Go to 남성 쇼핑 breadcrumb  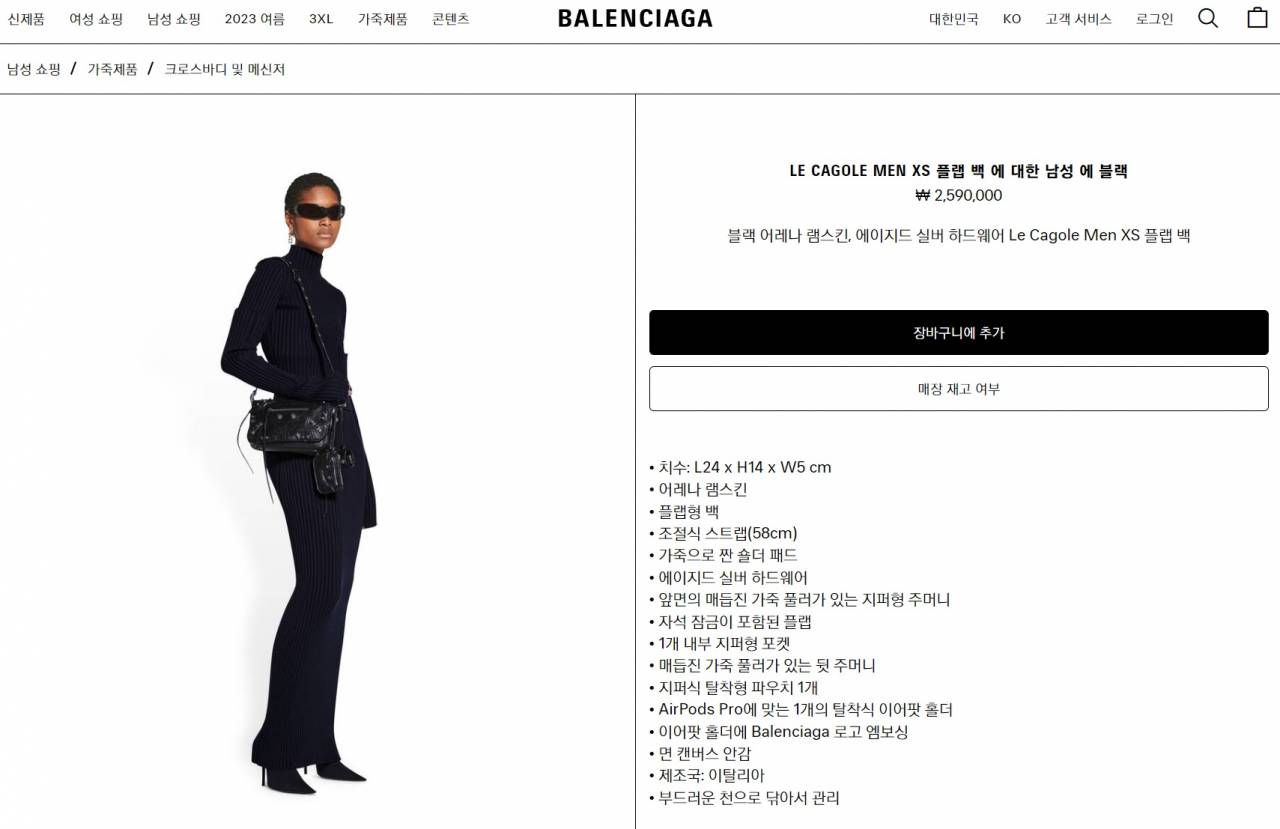pos(34,69)
